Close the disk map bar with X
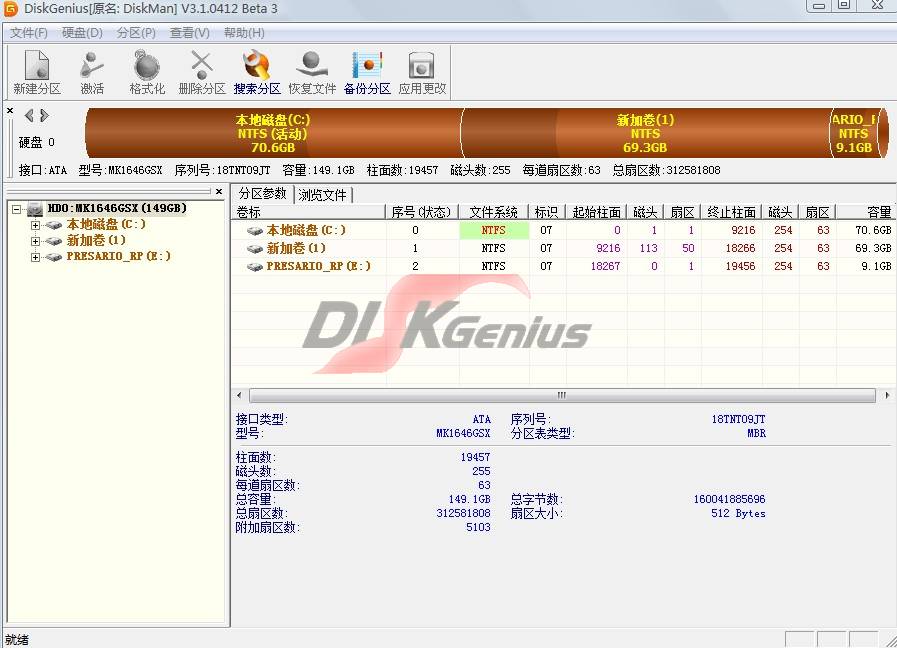 tap(10, 110)
